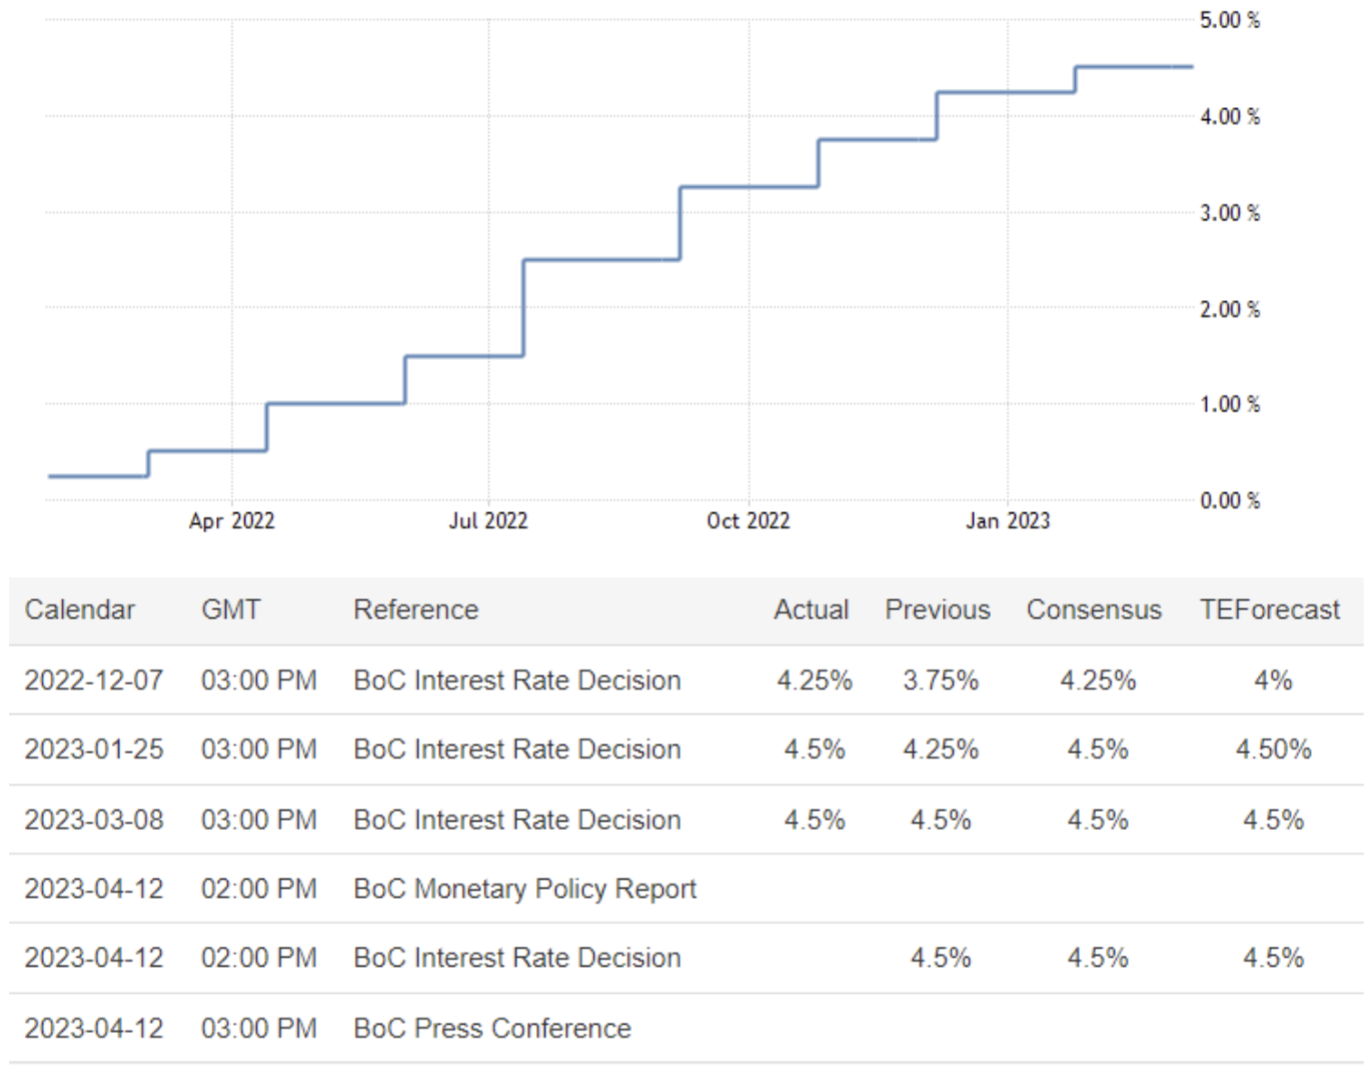Image resolution: width=1370 pixels, height=1070 pixels.
Task: Click the Actual column header
Action: point(811,610)
